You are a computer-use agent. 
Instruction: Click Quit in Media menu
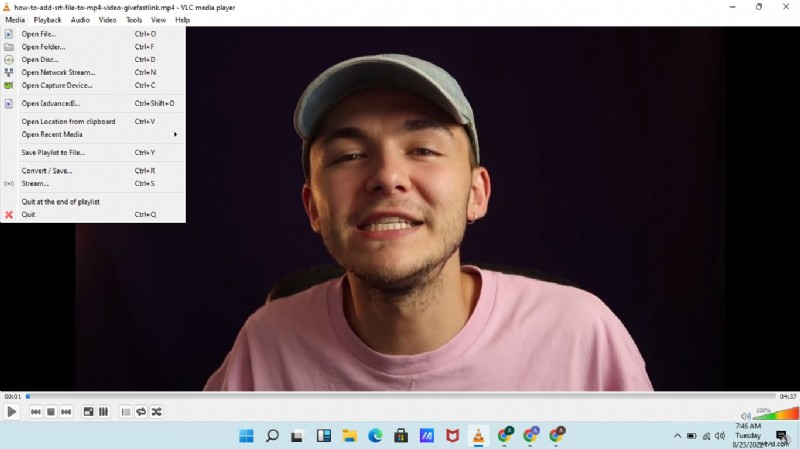pyautogui.click(x=28, y=214)
